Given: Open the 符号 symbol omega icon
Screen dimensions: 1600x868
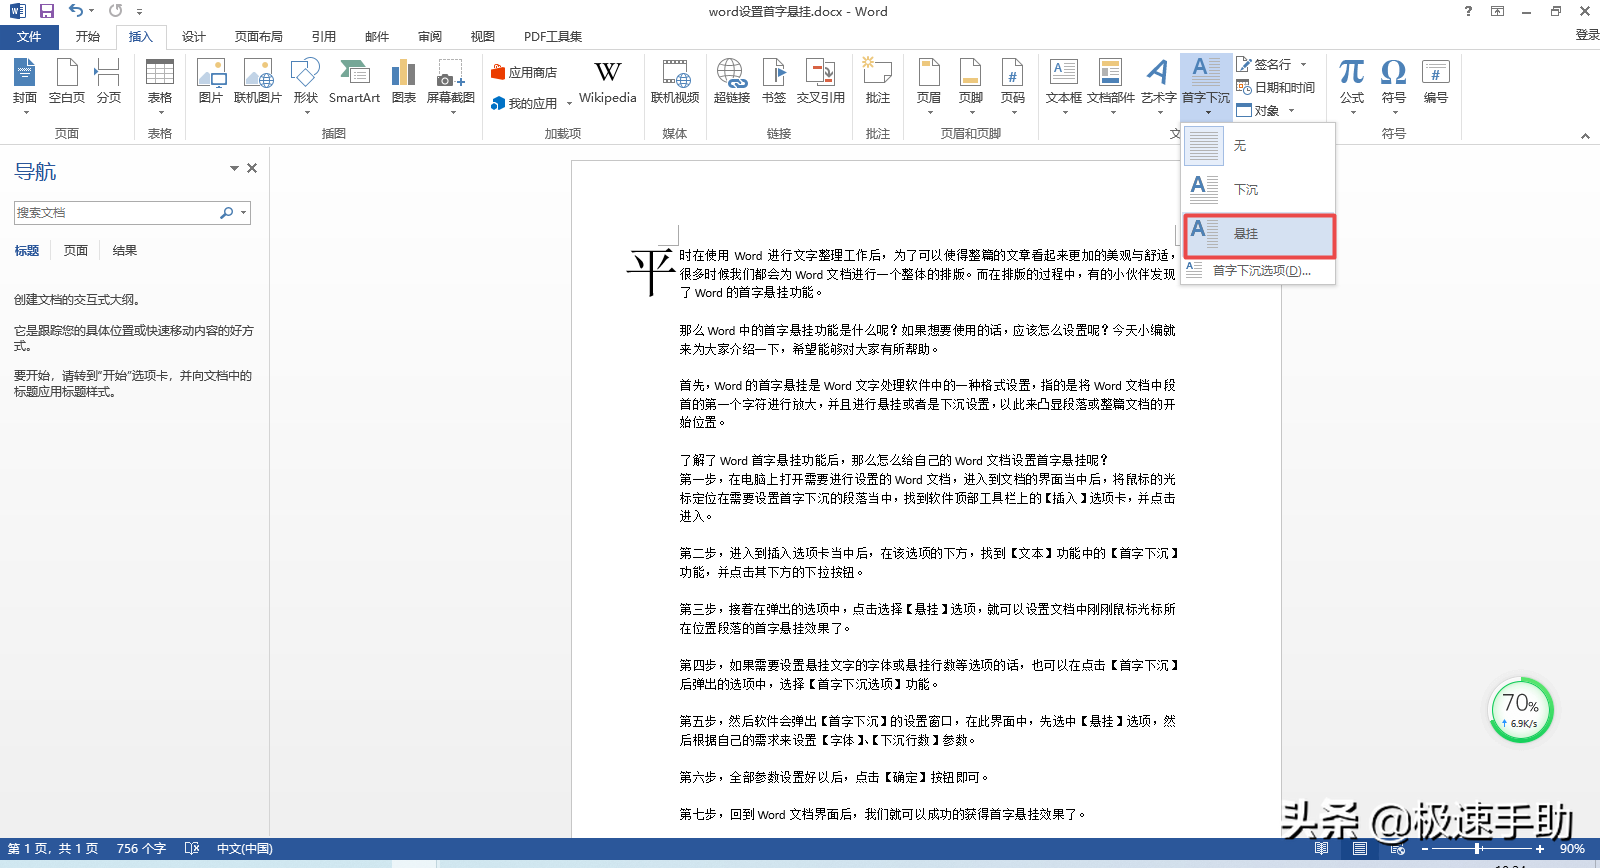Looking at the screenshot, I should pos(1393,81).
